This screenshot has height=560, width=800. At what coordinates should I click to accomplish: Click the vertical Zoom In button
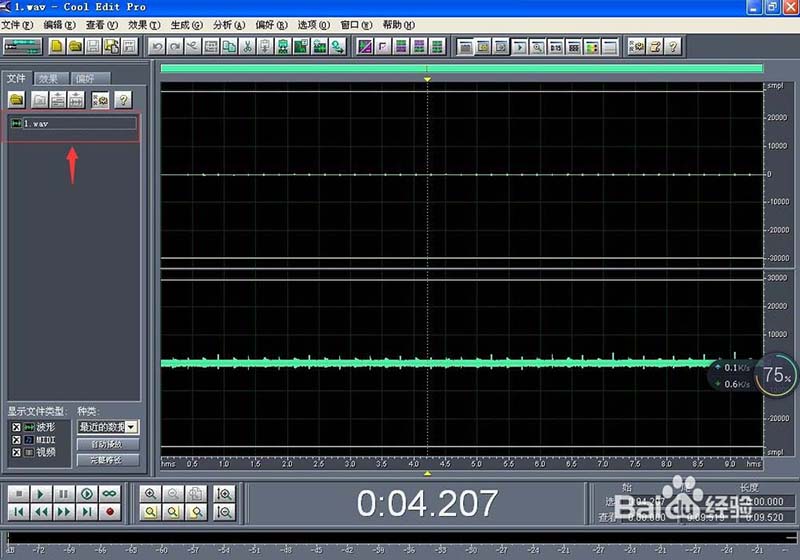click(224, 494)
